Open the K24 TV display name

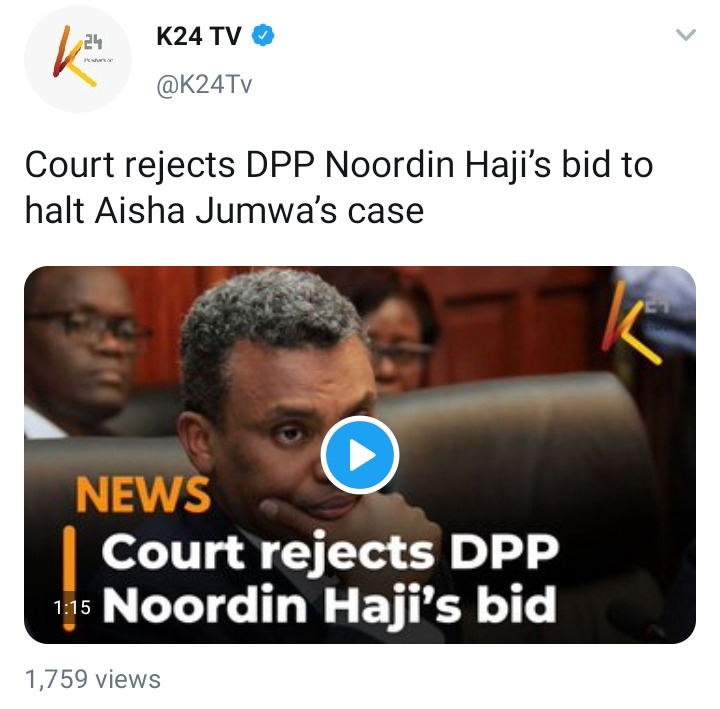click(x=198, y=36)
